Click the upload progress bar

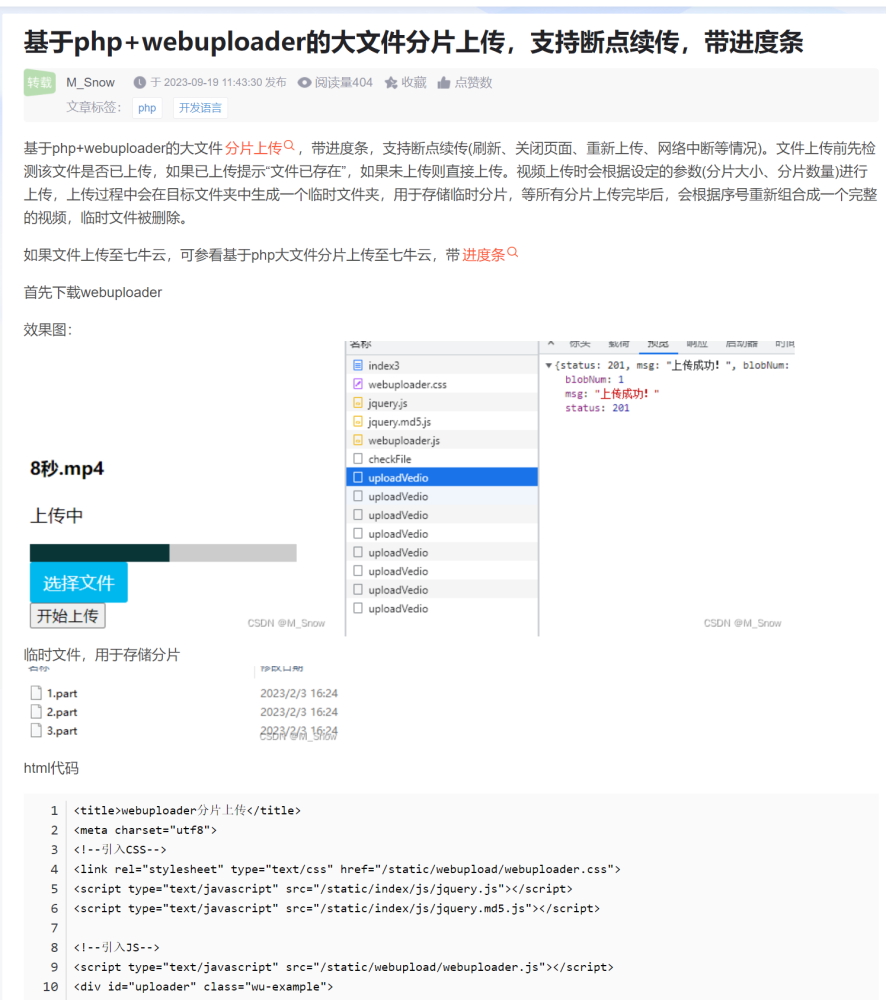163,553
